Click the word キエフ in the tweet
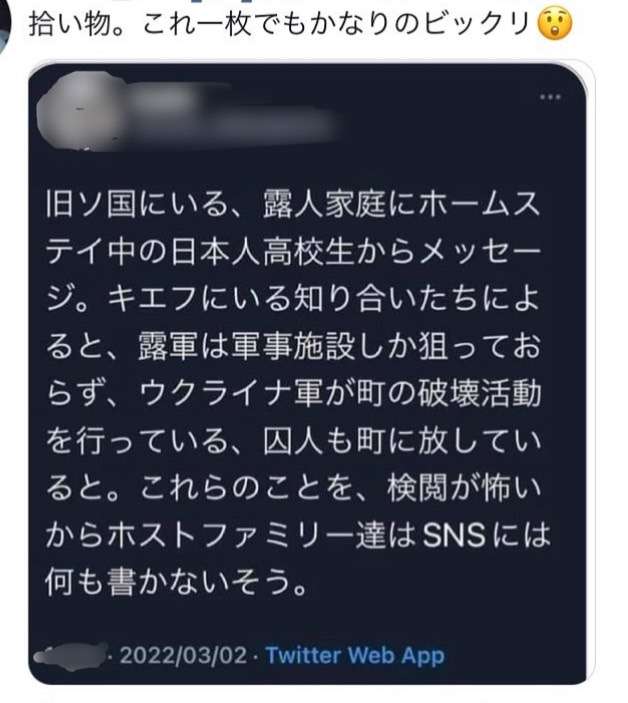The image size is (628, 703). click(x=153, y=298)
